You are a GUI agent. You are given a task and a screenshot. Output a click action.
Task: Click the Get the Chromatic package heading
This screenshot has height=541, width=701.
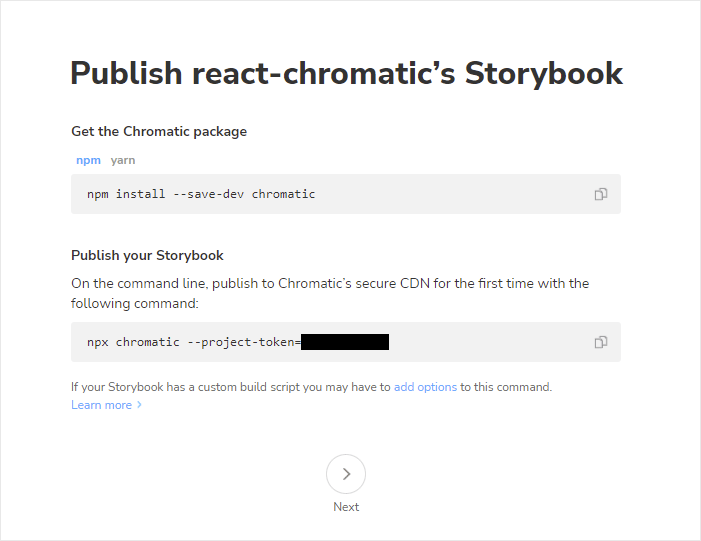coord(159,131)
